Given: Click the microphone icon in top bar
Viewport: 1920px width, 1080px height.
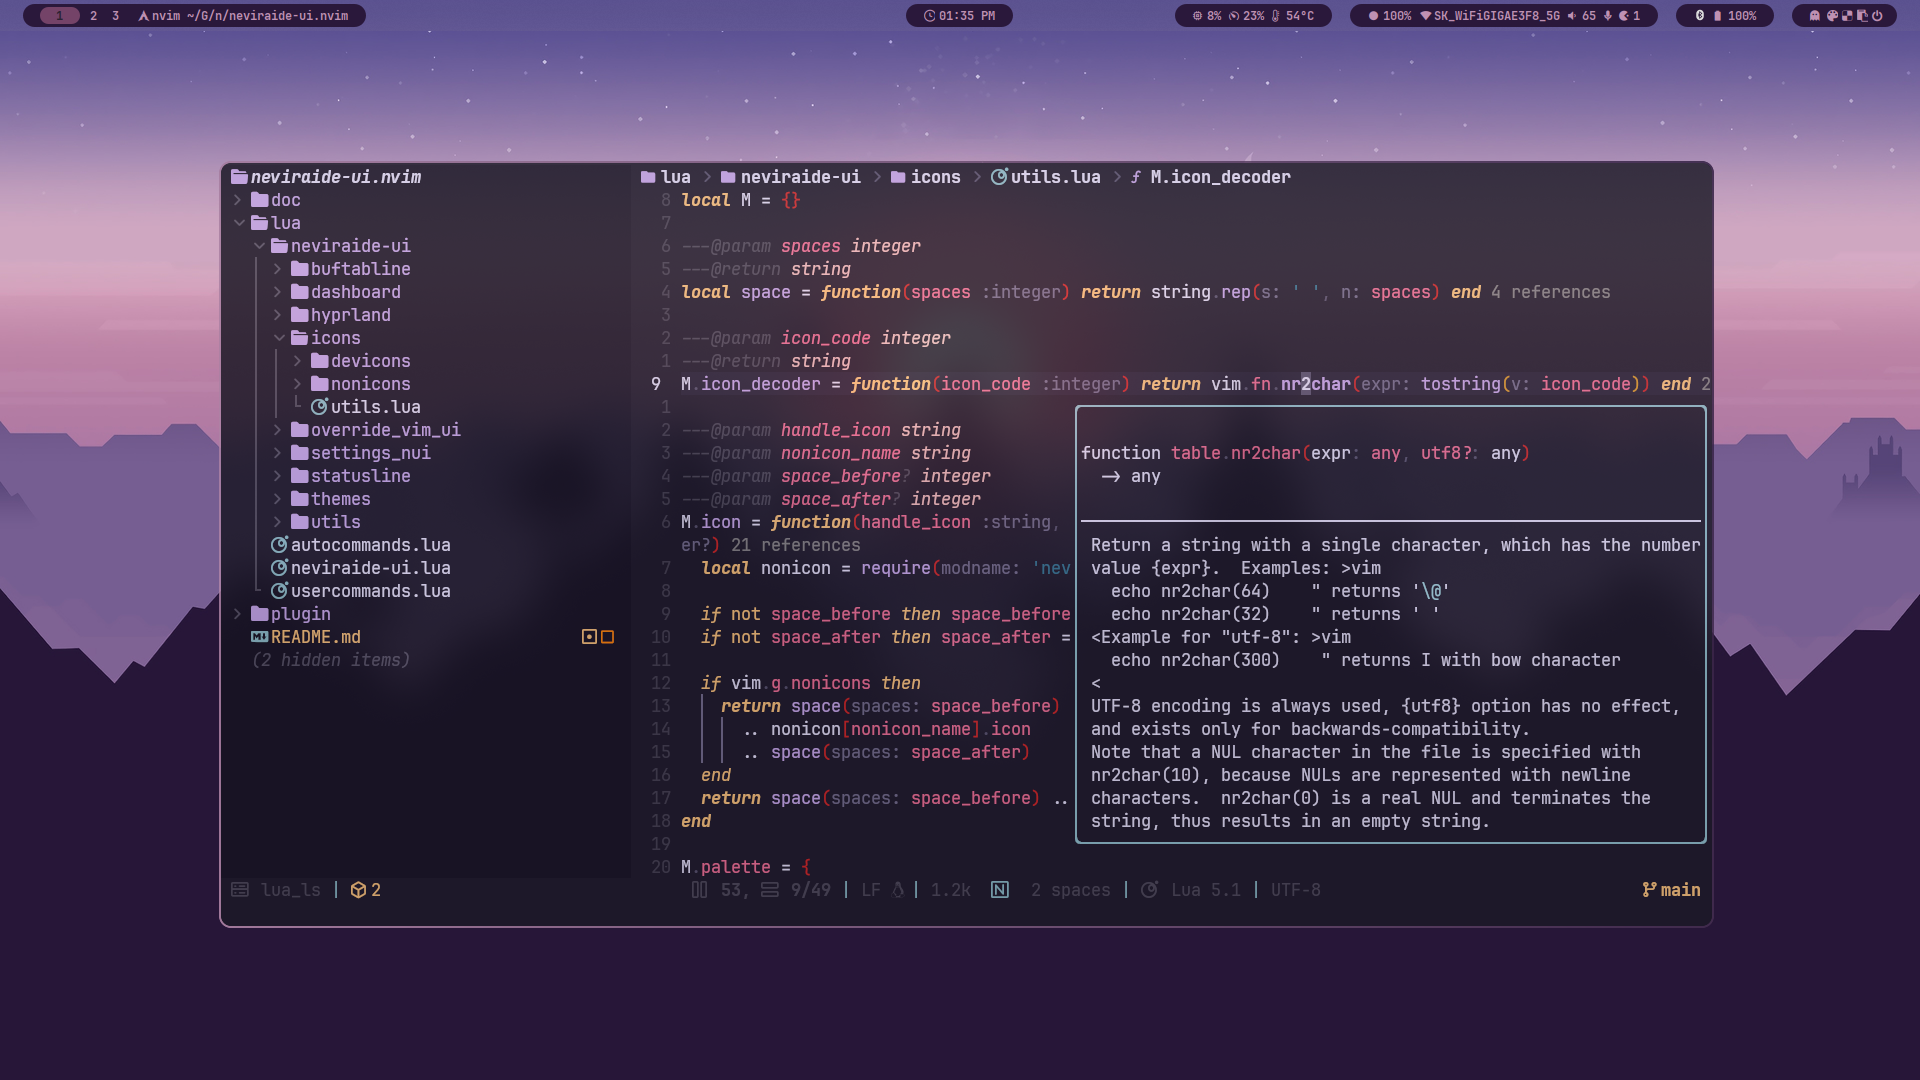Looking at the screenshot, I should 1607,16.
